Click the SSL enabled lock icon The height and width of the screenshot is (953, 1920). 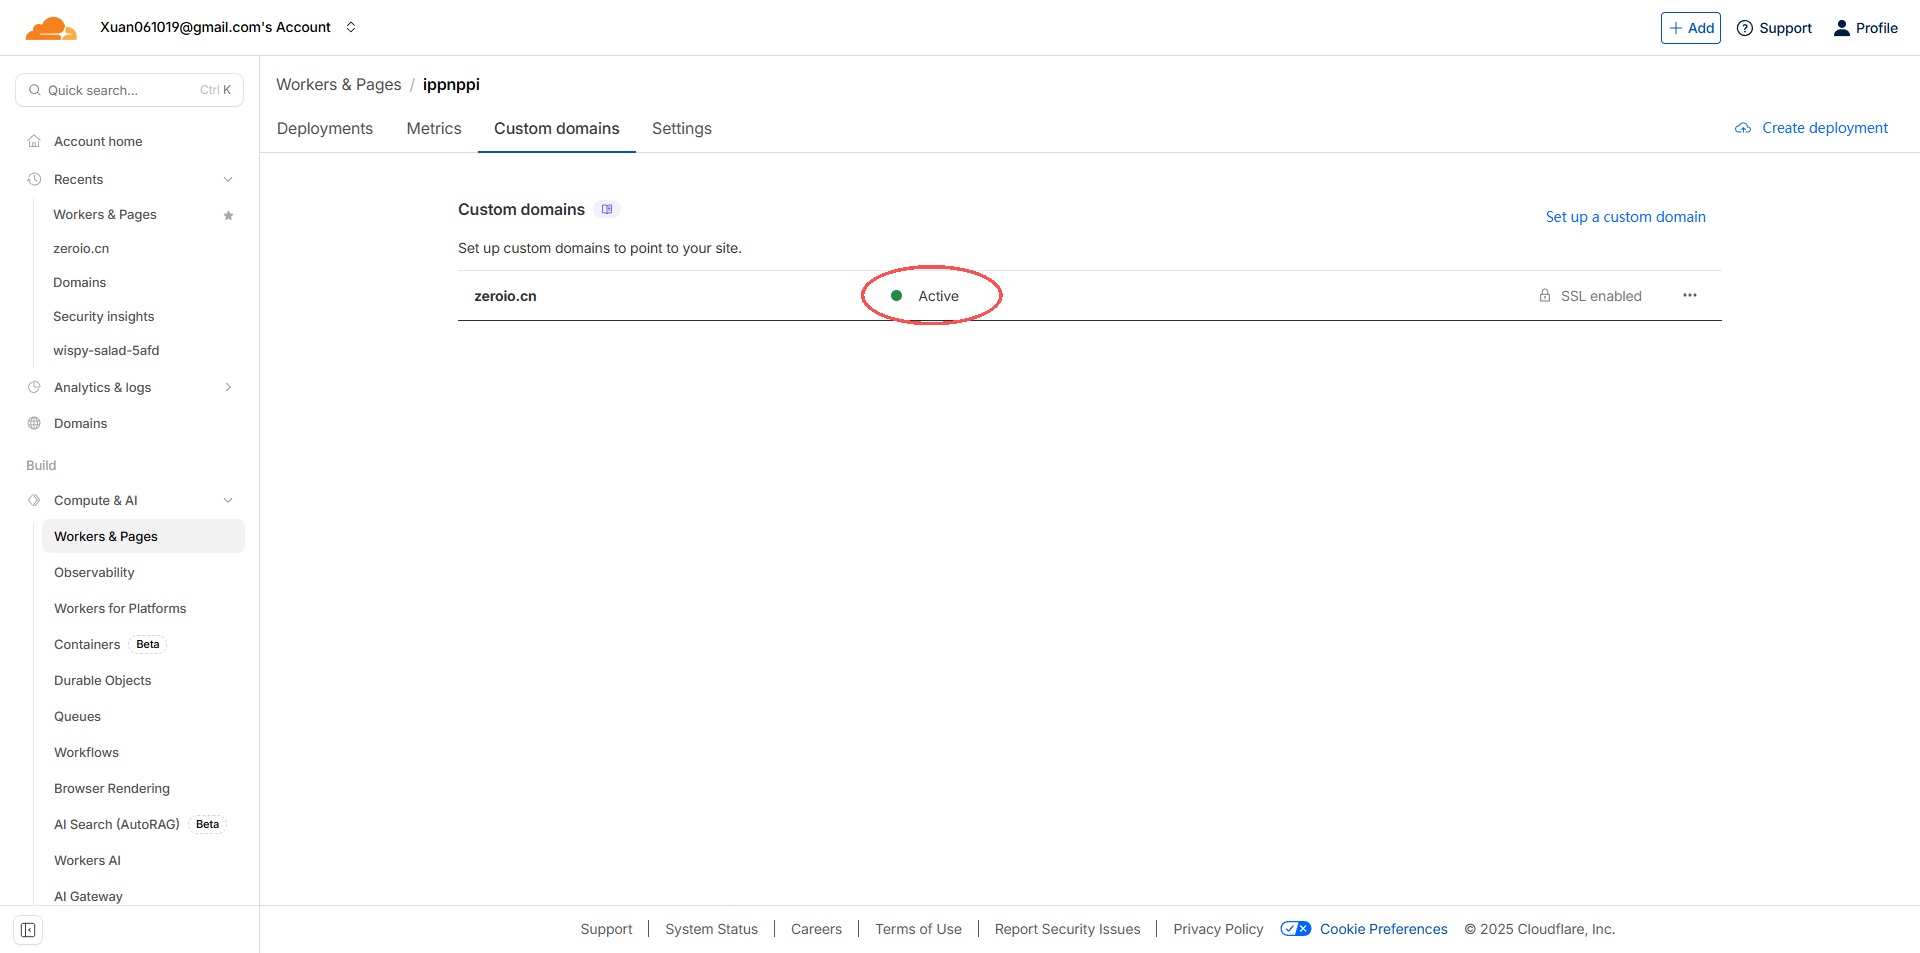click(x=1545, y=296)
